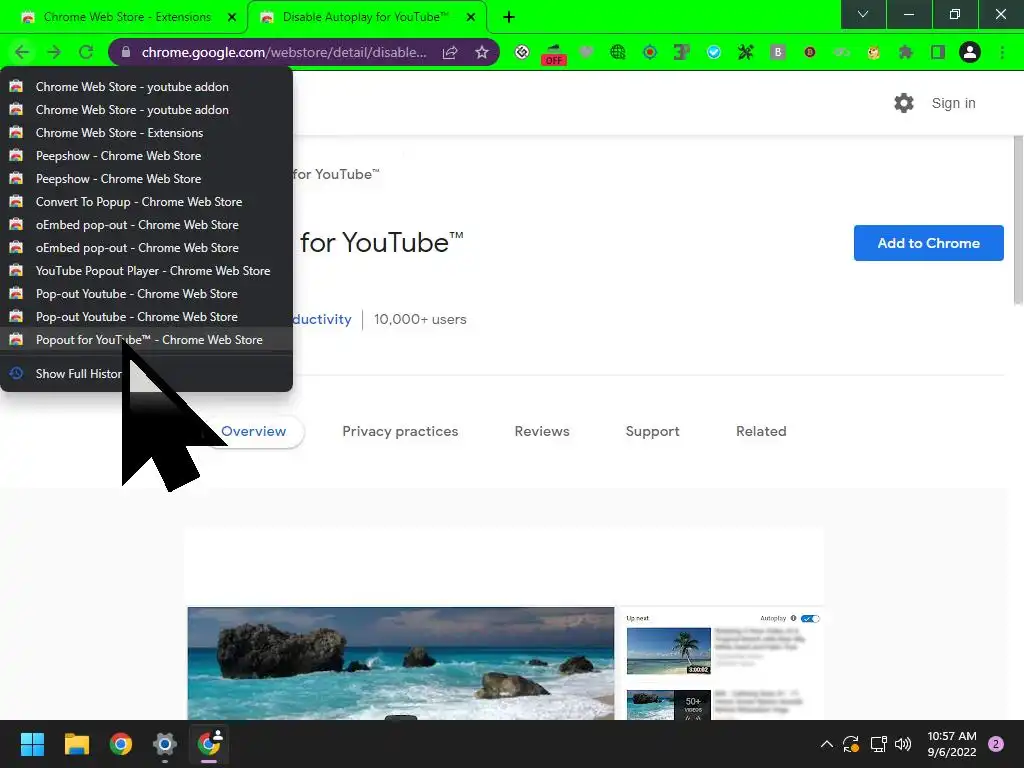
Task: Open the notification badge showing 2
Action: coord(996,744)
